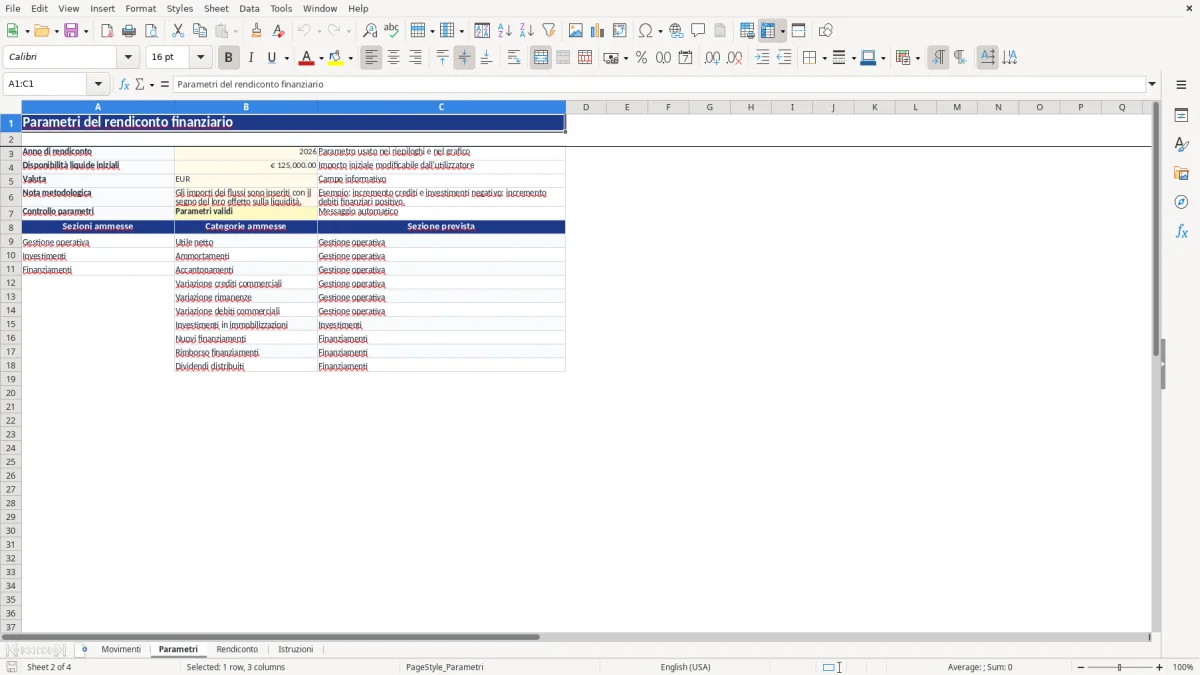Click the Copy icon
The height and width of the screenshot is (675, 1200).
click(x=200, y=31)
